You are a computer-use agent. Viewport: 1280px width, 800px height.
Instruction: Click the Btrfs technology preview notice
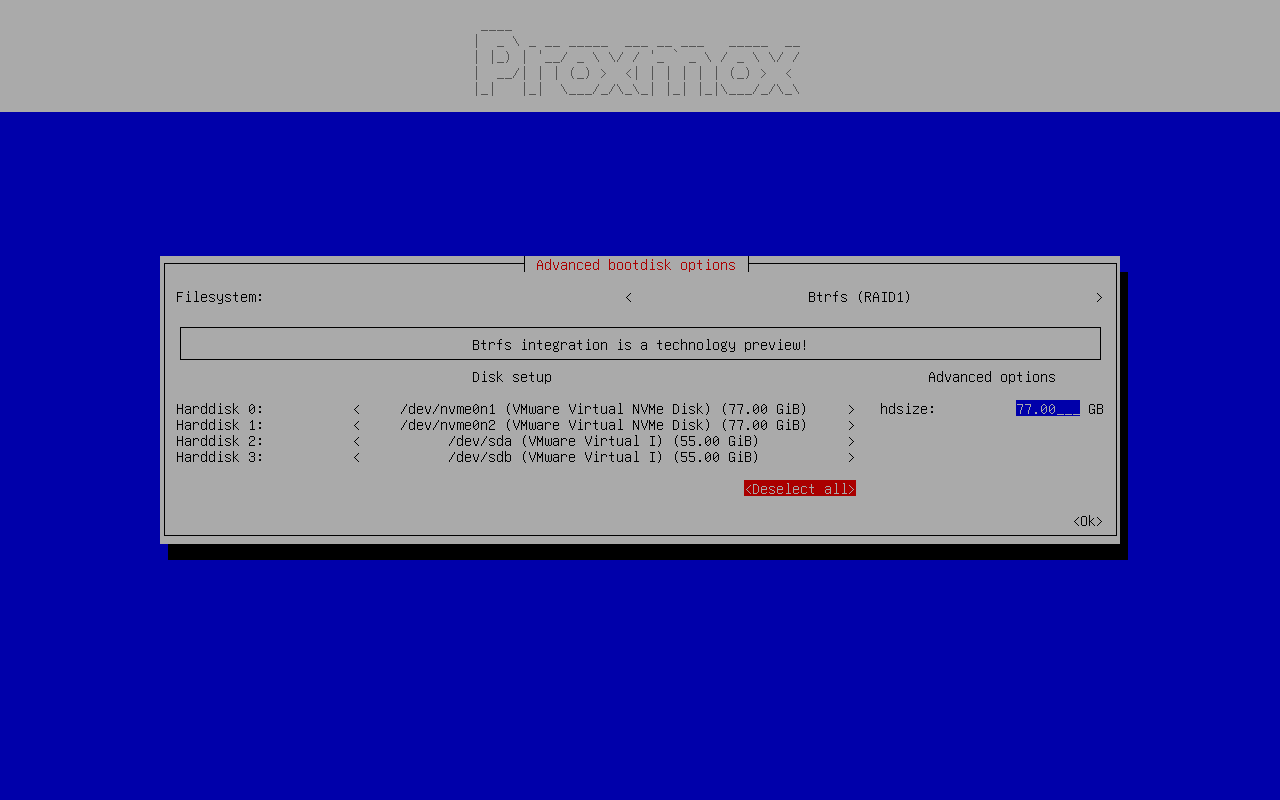(x=640, y=345)
